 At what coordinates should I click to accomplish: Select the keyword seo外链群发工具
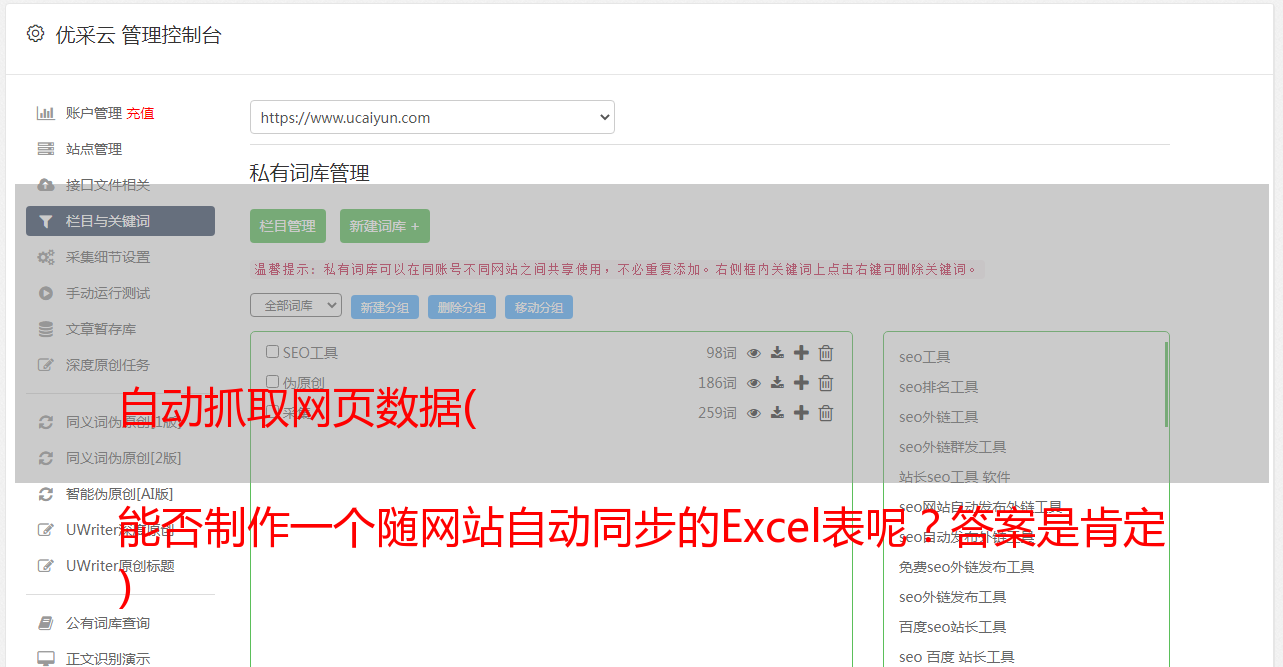(x=953, y=447)
